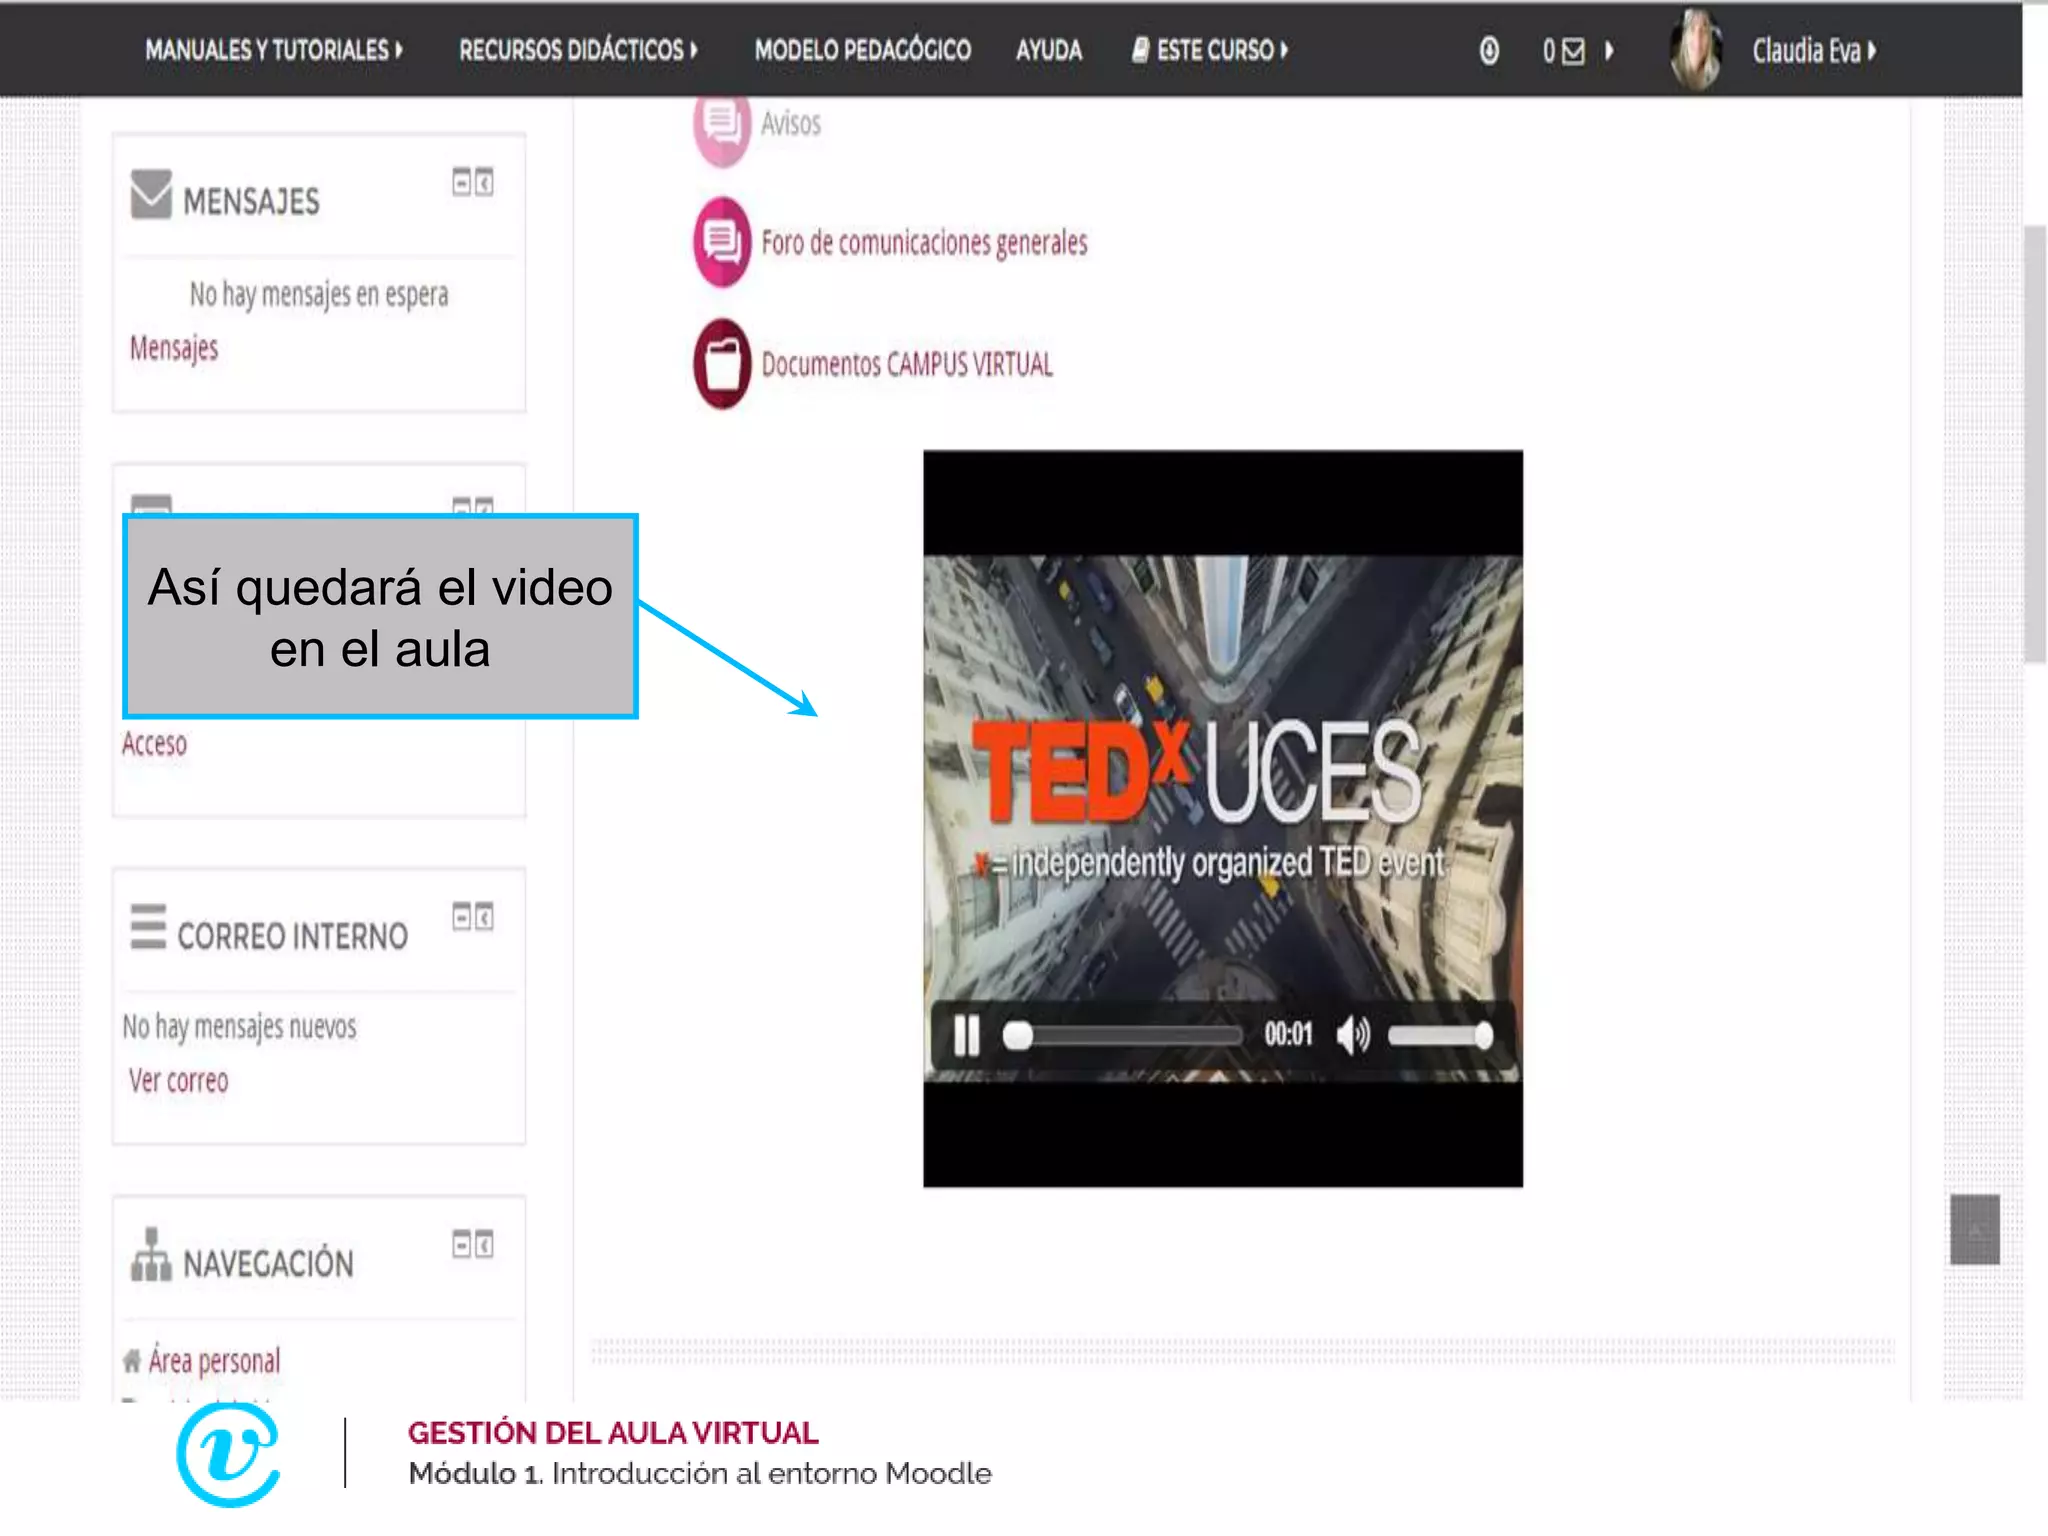
Task: Adjust the video volume slider
Action: tap(1440, 1035)
